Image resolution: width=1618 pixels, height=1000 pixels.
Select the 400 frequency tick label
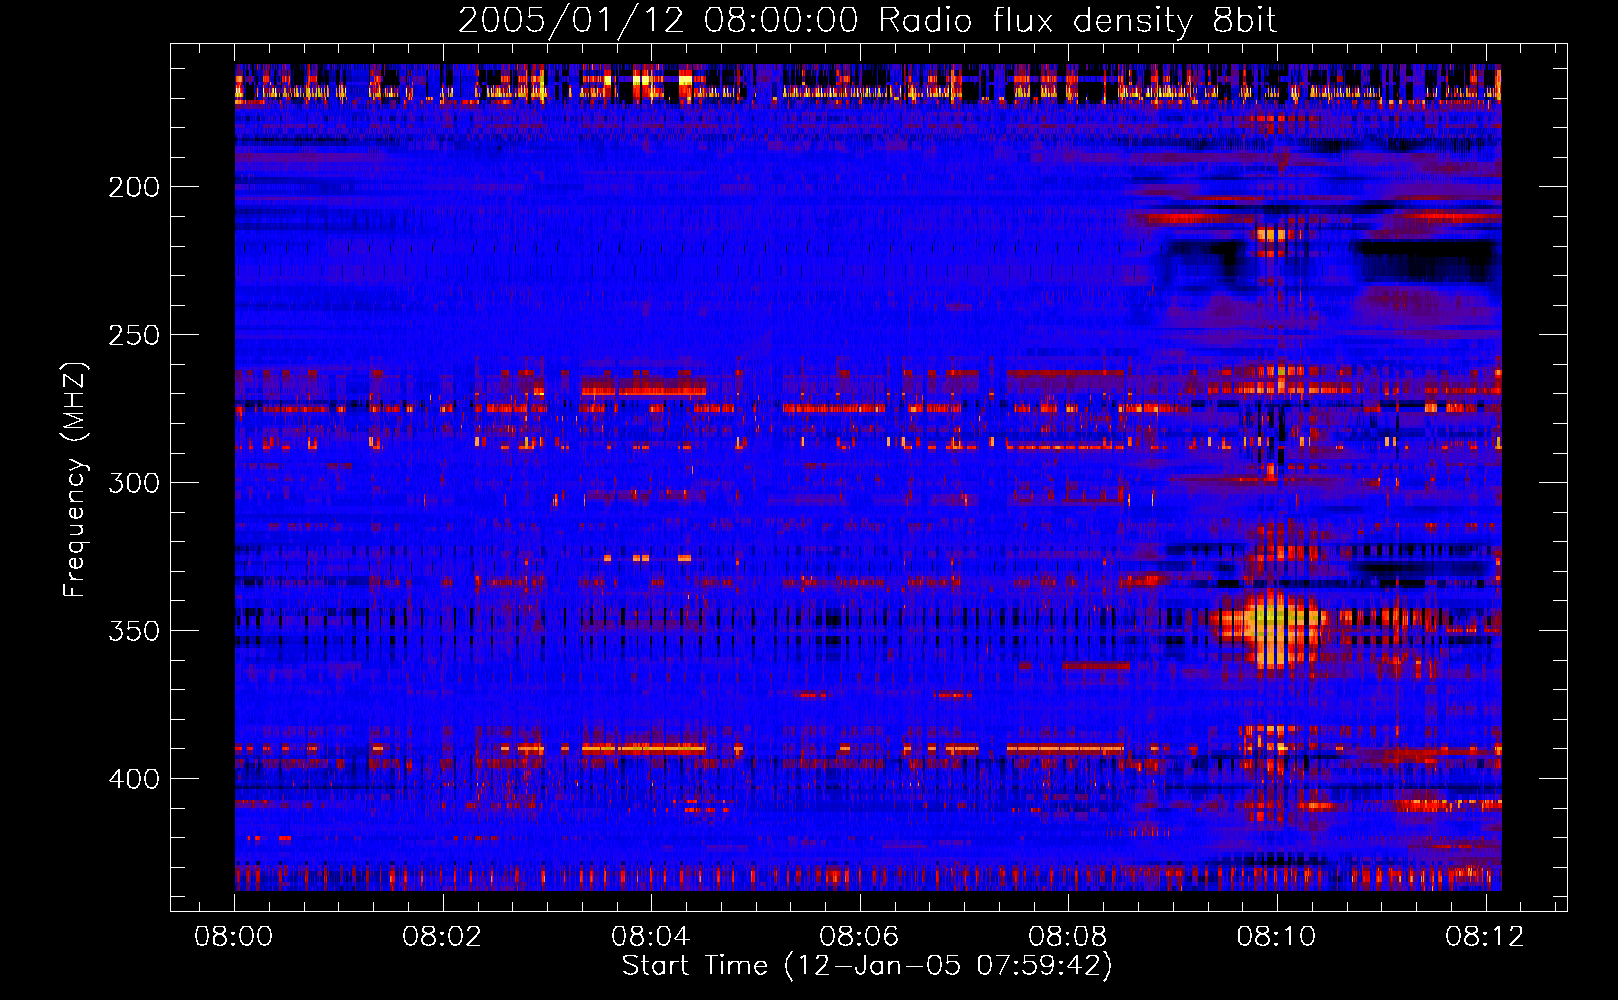pos(134,779)
